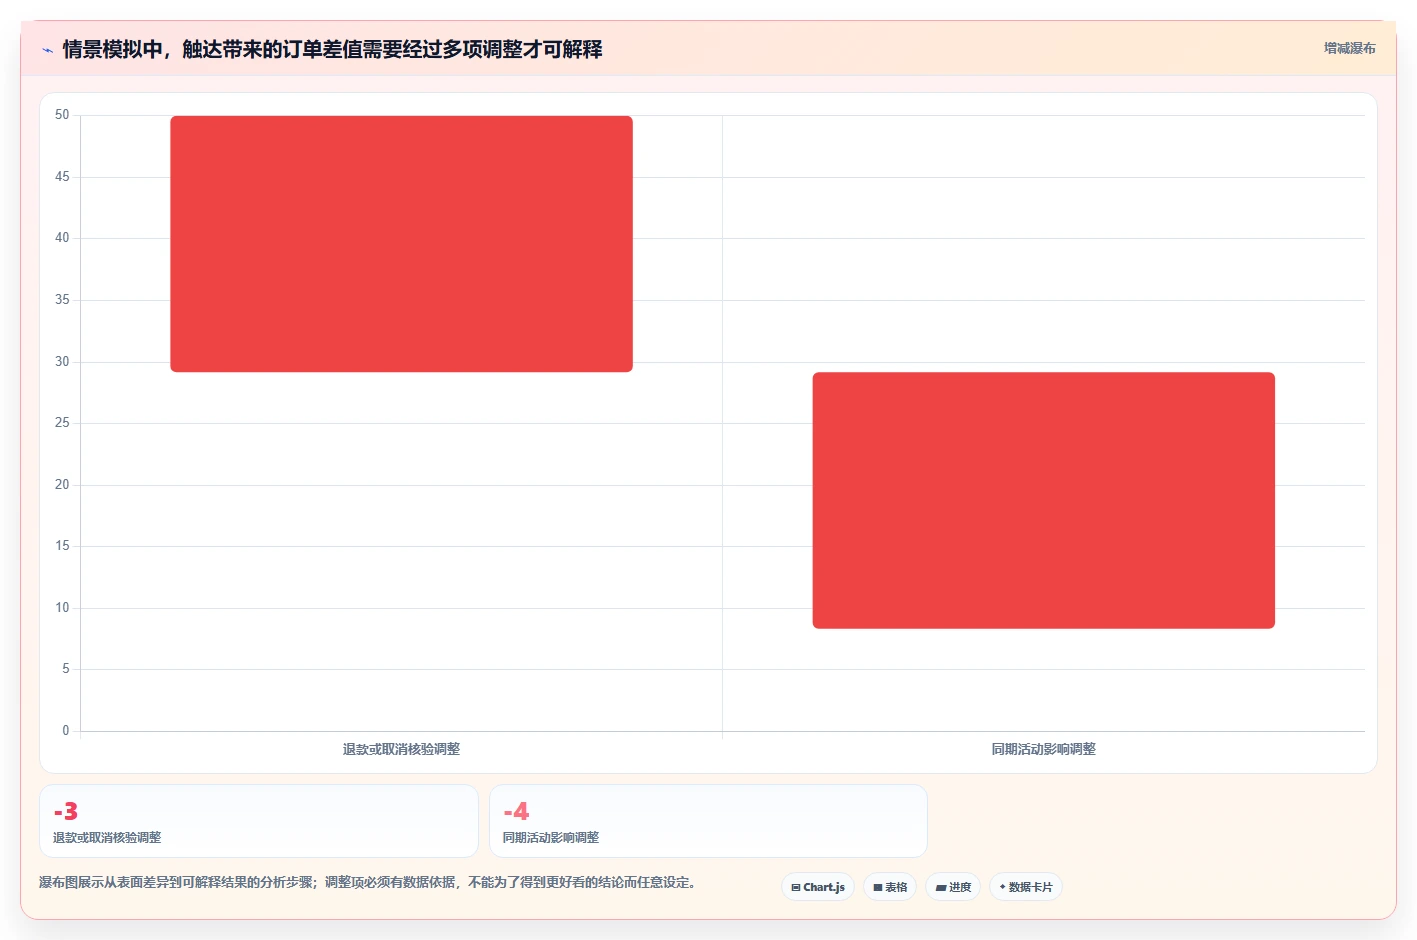The image size is (1417, 940).
Task: Select the Chart.js chip
Action: (x=818, y=887)
